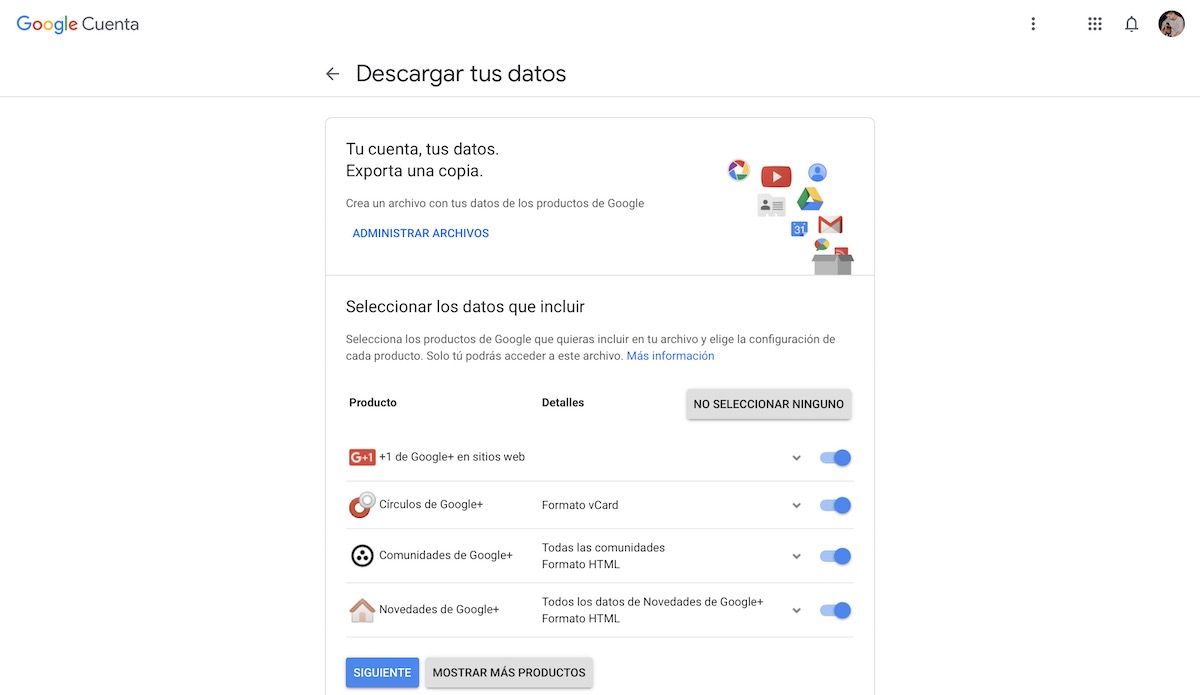The height and width of the screenshot is (695, 1200).
Task: Turn off Círculos de Google+ switch
Action: pos(835,505)
